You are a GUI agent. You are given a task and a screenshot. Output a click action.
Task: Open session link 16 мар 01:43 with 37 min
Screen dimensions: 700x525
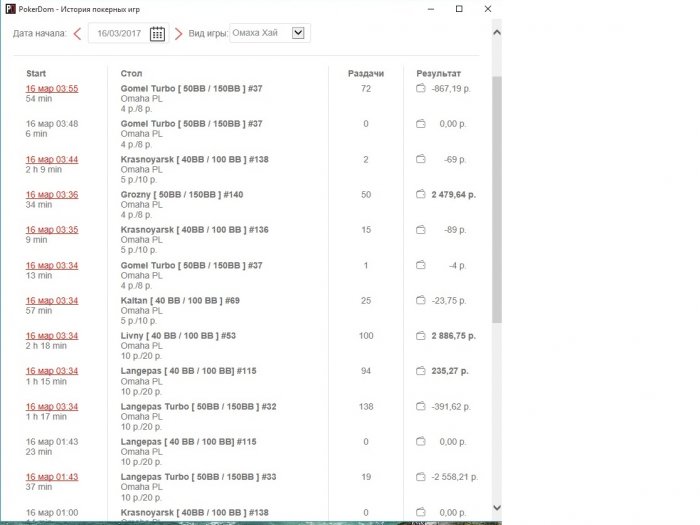coord(52,477)
